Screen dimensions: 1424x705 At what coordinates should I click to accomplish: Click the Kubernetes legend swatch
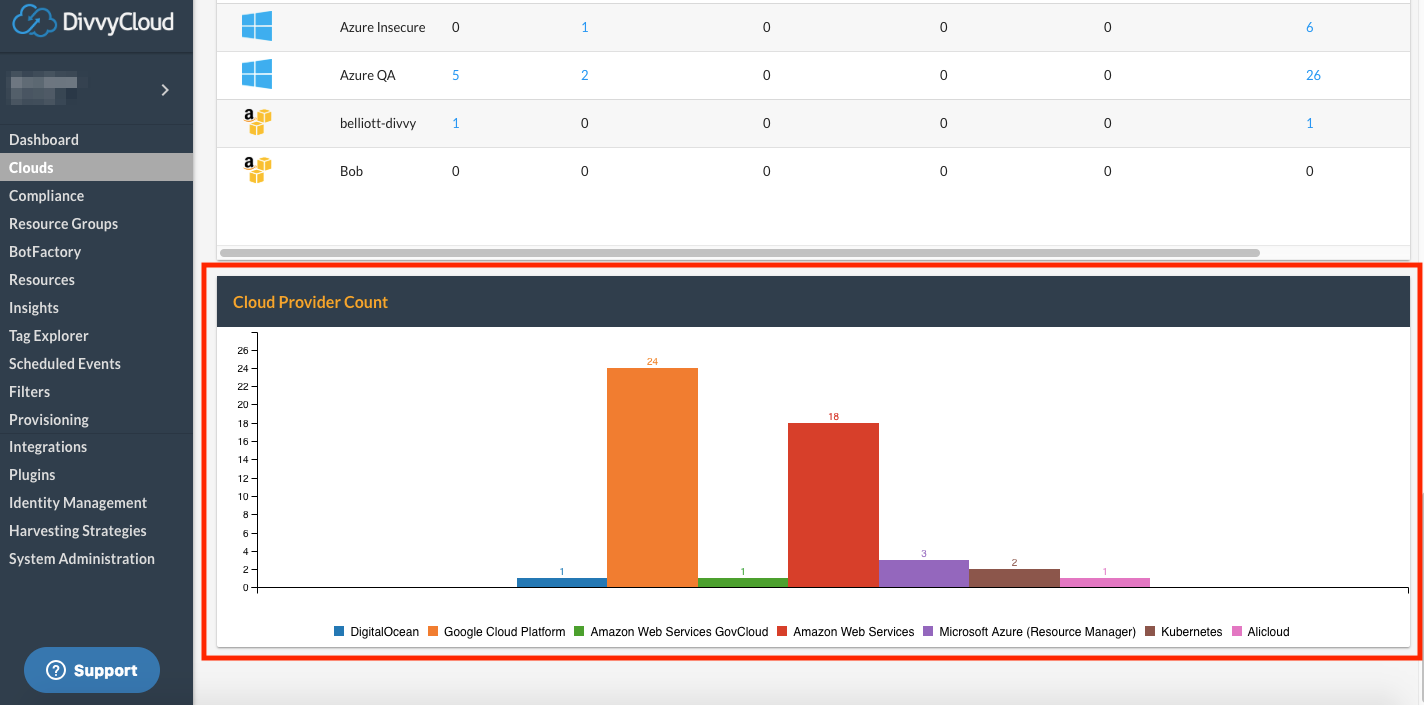coord(1150,632)
